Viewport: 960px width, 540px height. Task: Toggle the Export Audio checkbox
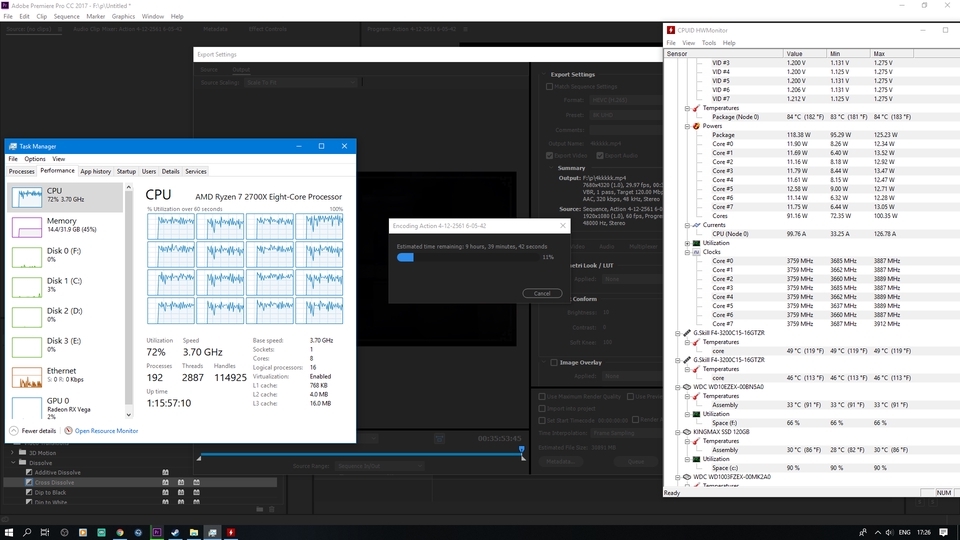coord(600,156)
